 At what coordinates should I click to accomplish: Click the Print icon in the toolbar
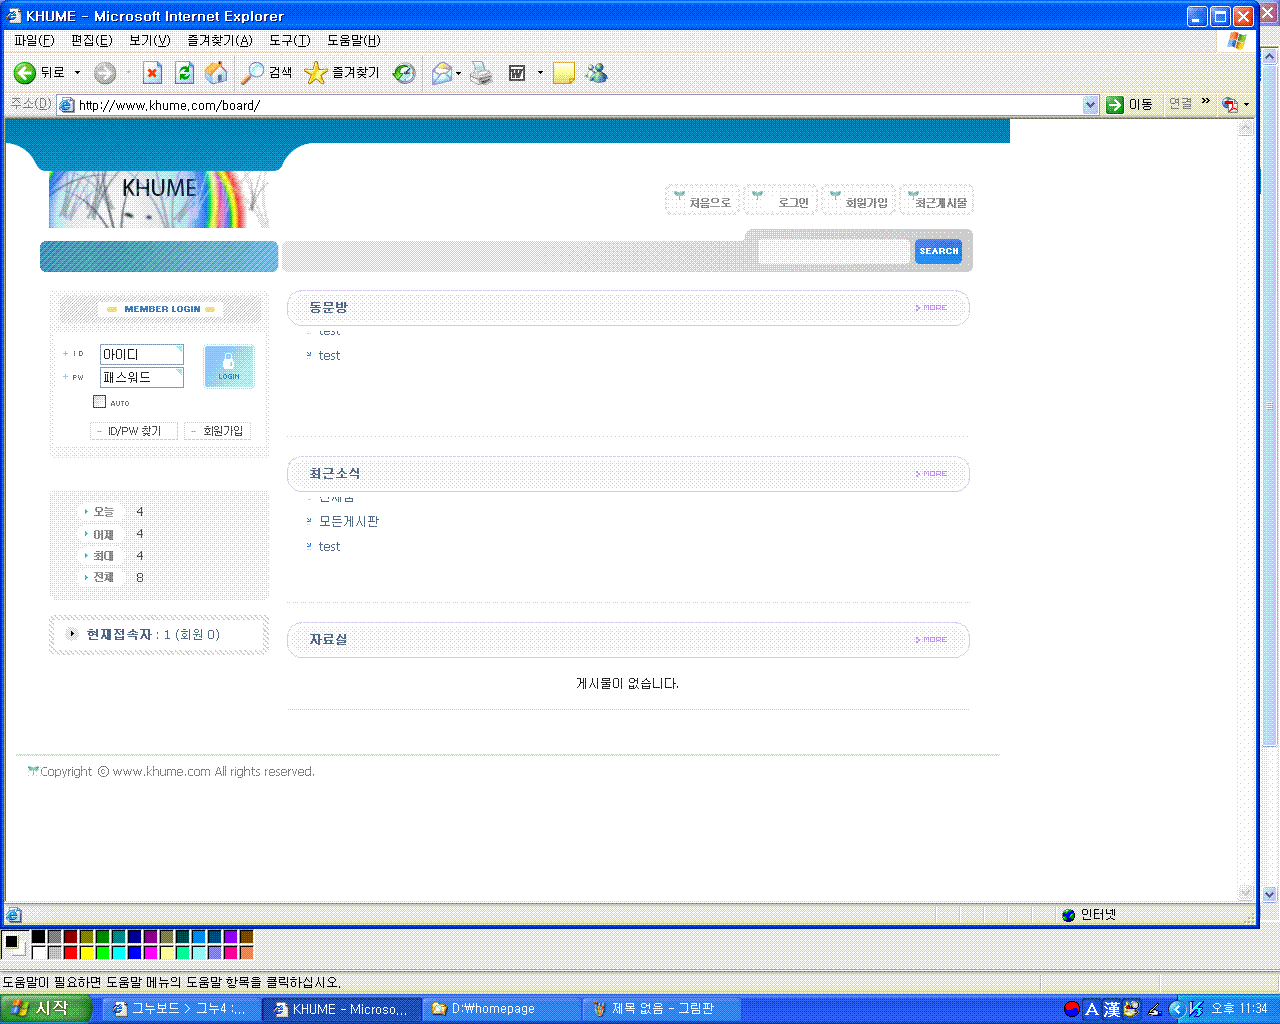click(x=482, y=73)
